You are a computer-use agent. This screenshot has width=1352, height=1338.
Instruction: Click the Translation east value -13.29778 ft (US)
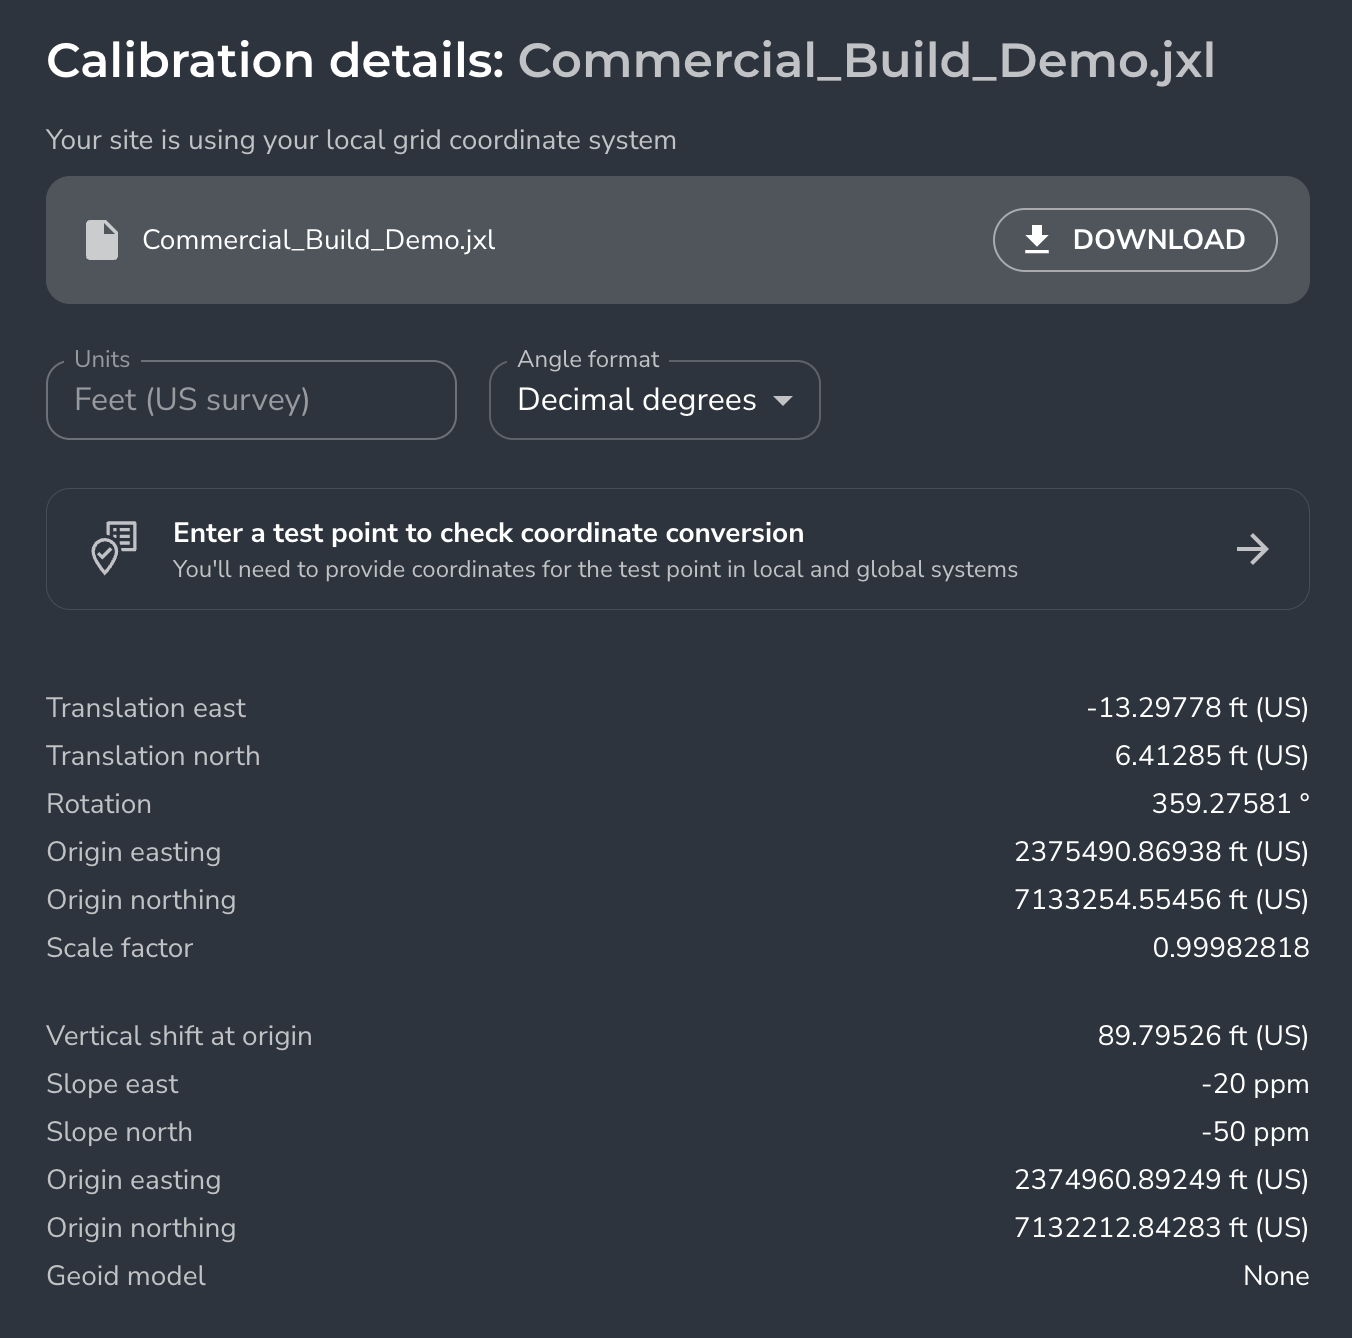coord(1198,708)
